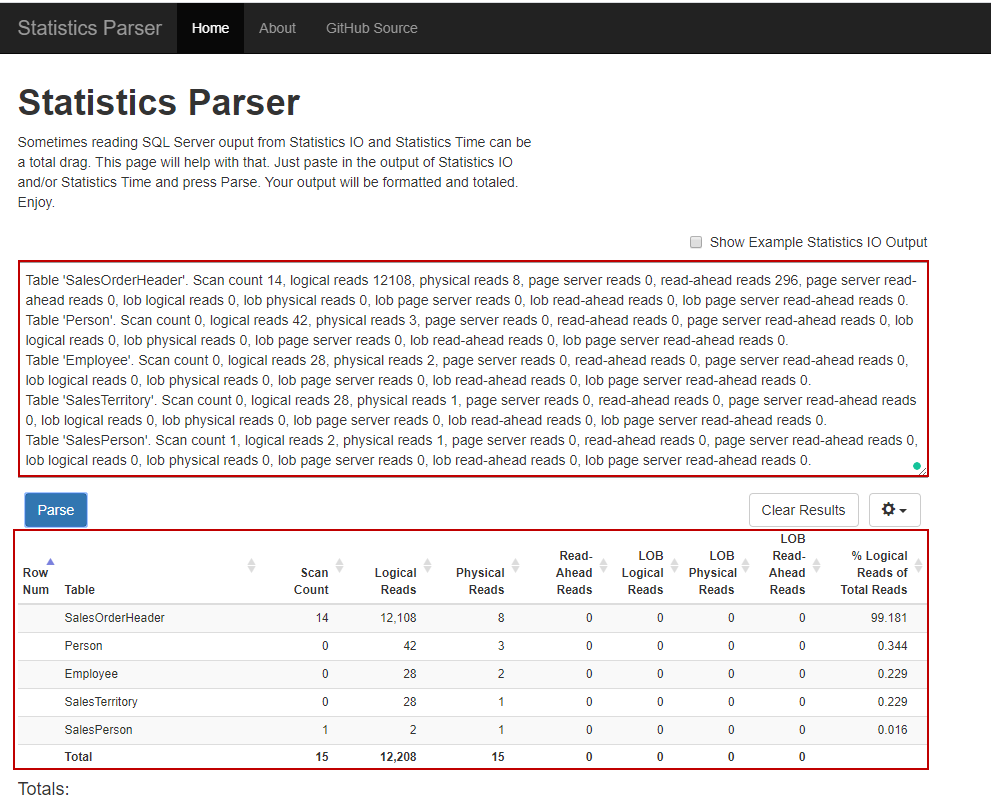Click the Clear Results button

(x=803, y=510)
